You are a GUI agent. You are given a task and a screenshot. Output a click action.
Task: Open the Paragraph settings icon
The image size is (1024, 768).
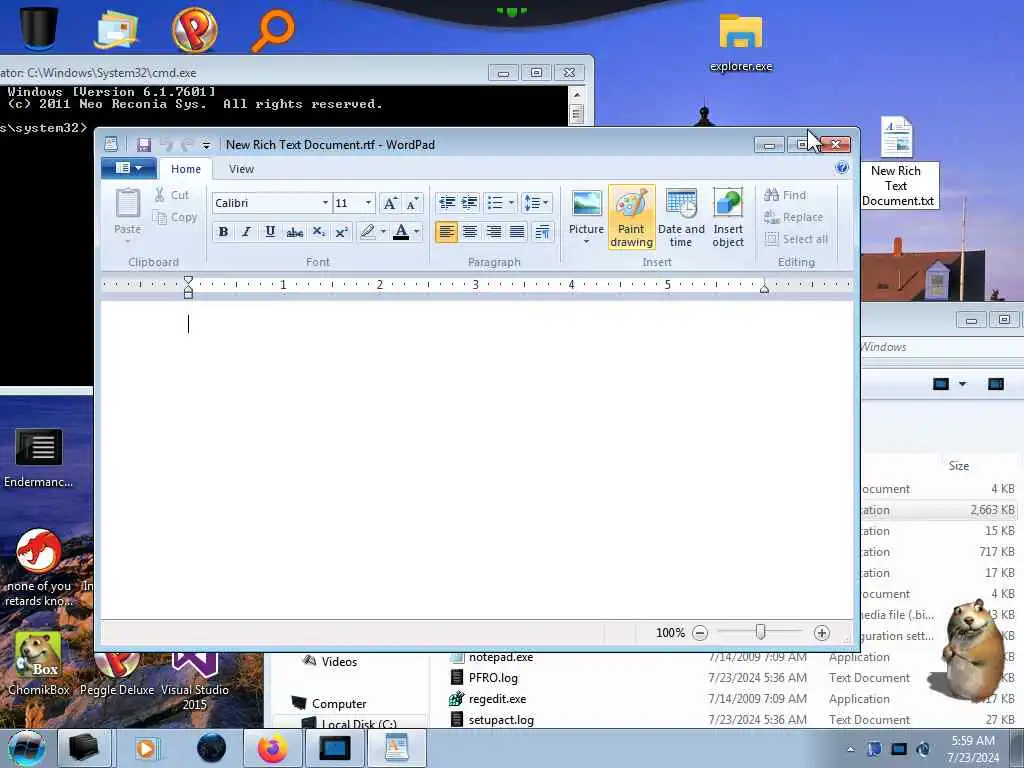click(x=543, y=232)
